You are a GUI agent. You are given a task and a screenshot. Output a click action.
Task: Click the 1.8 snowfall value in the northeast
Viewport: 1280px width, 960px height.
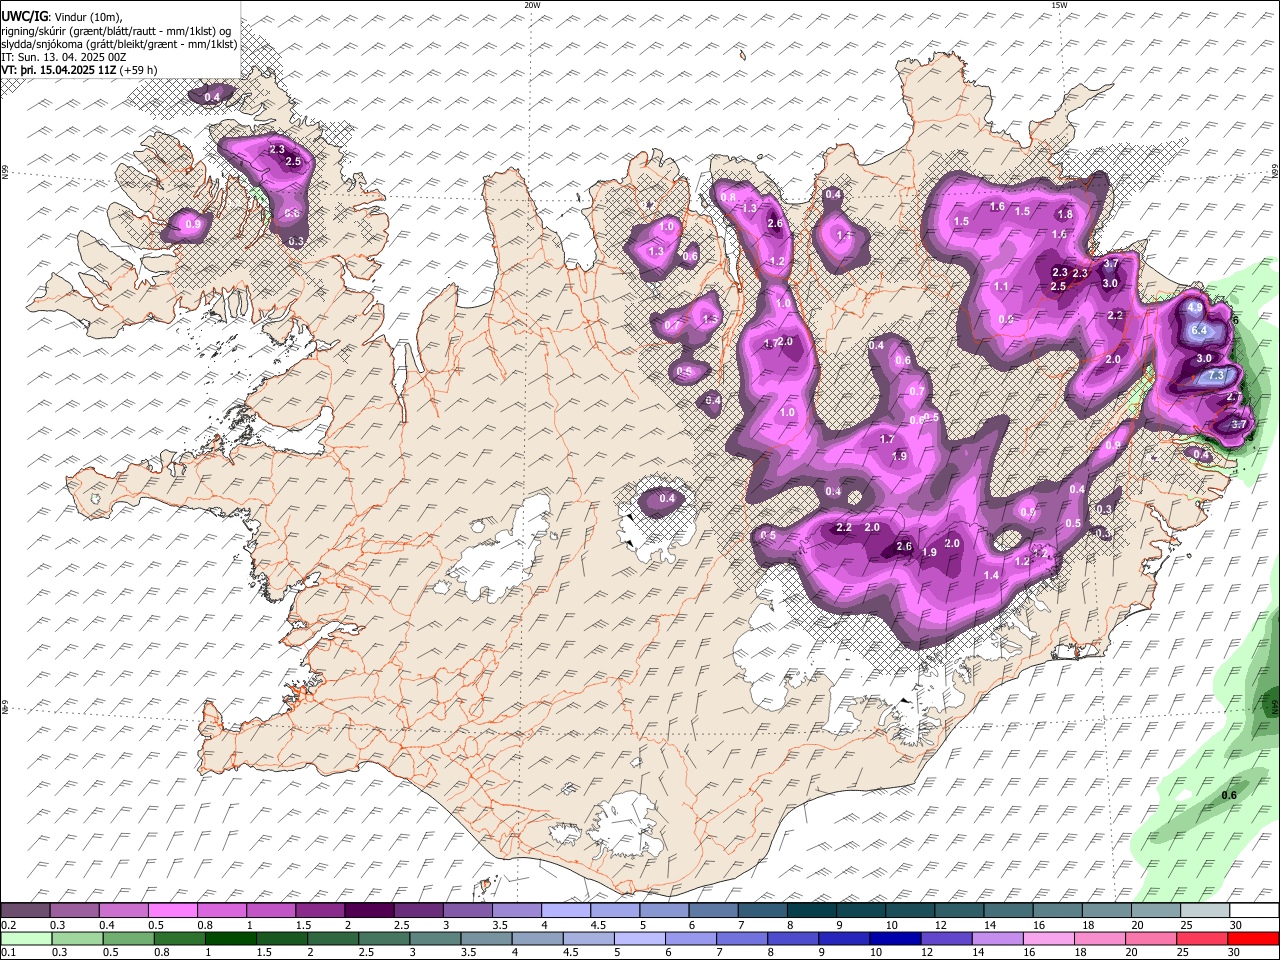1065,214
